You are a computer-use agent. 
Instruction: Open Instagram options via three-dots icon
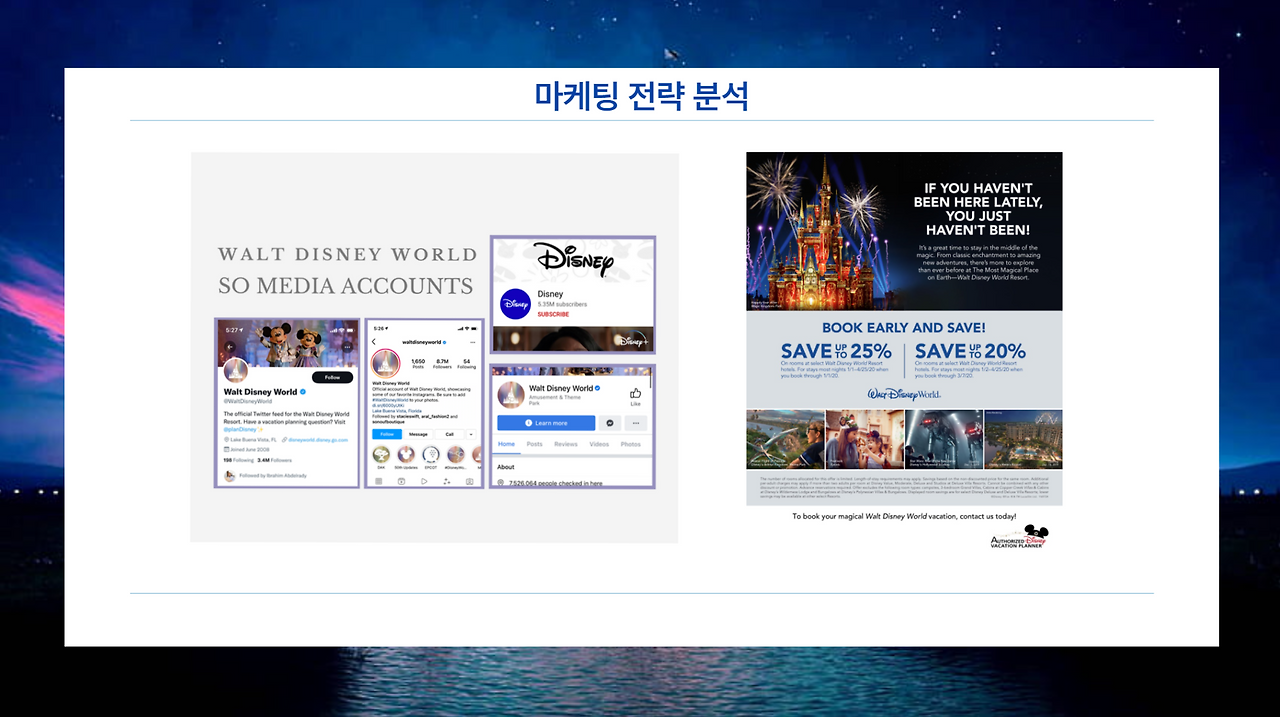[x=471, y=342]
